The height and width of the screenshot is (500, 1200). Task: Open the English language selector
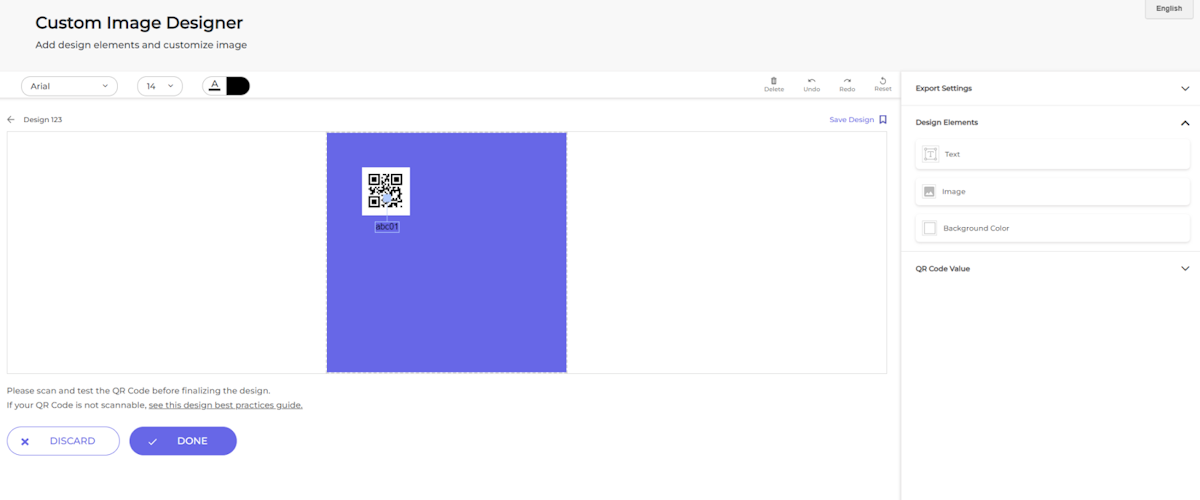click(x=1169, y=9)
